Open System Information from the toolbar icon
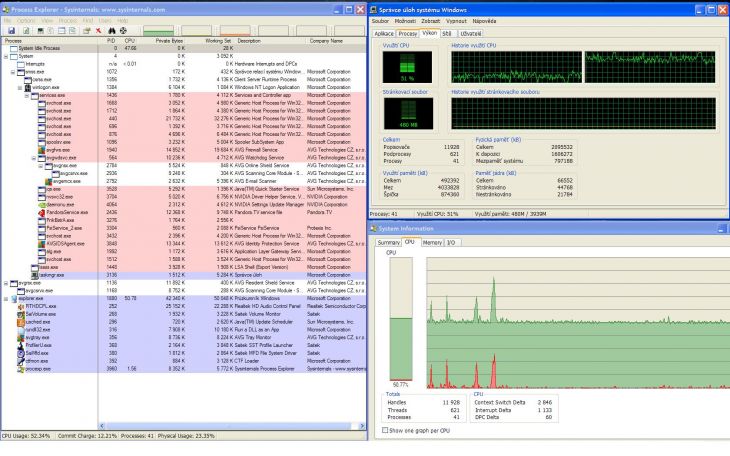This screenshot has width=730, height=456. coord(41,31)
